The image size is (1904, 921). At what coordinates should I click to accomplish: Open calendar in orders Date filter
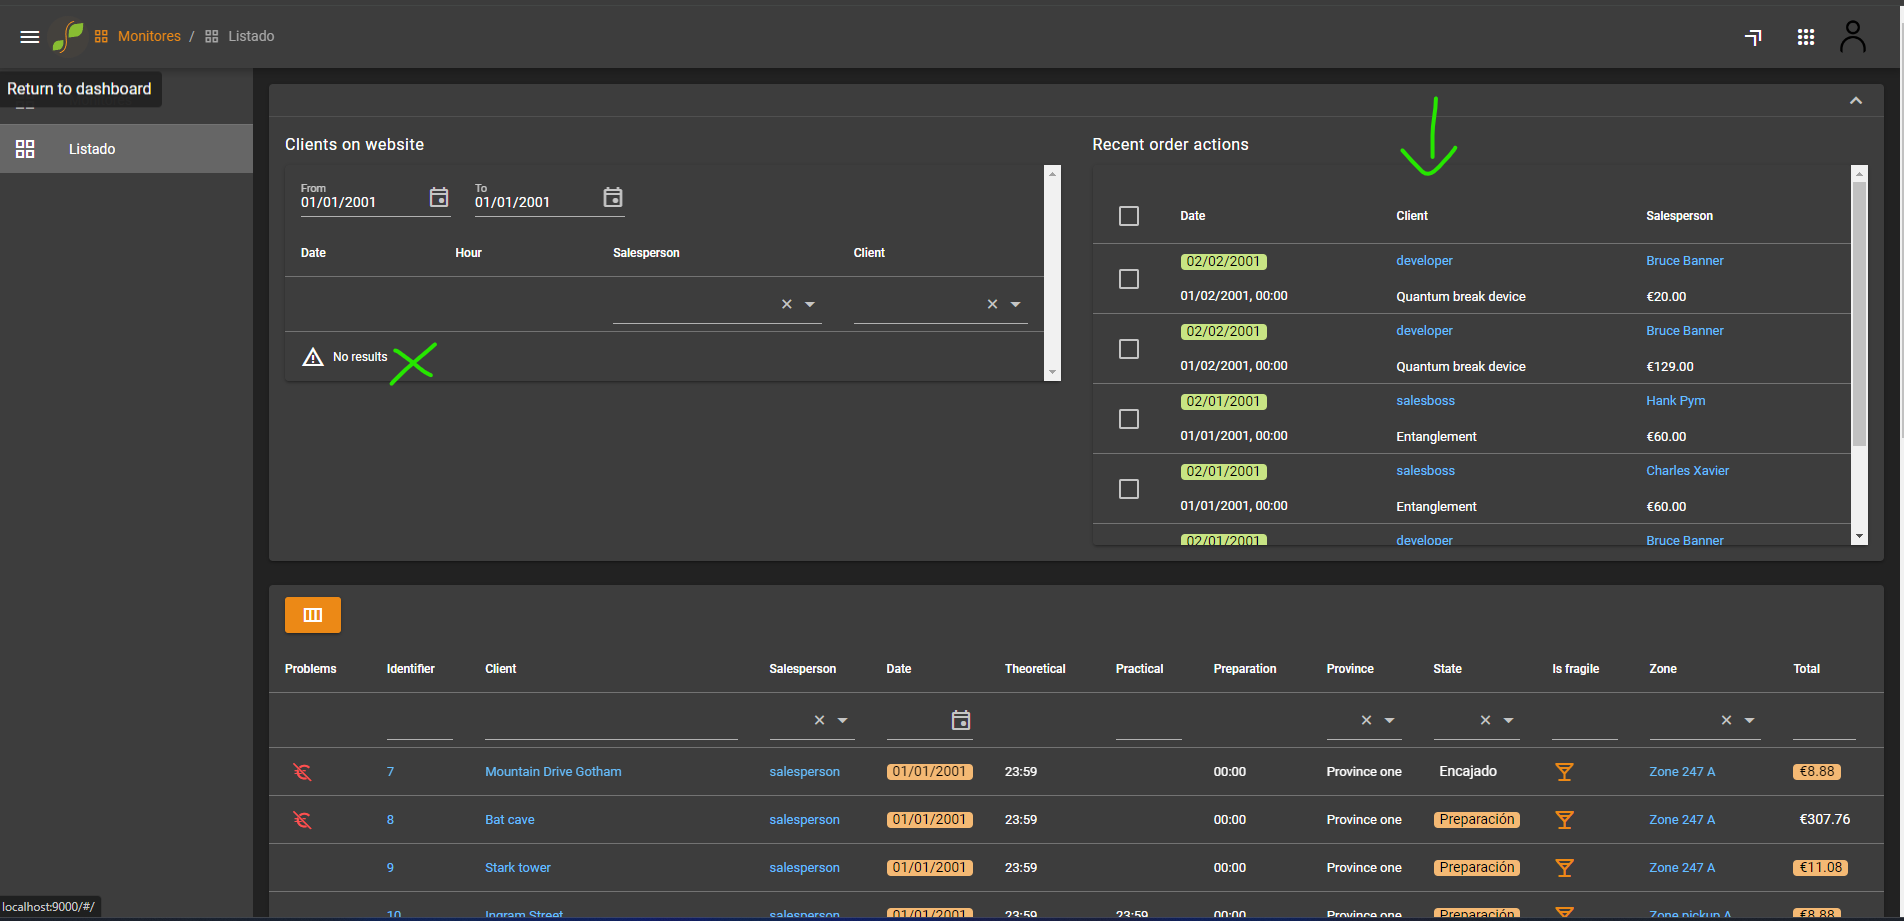pos(961,720)
